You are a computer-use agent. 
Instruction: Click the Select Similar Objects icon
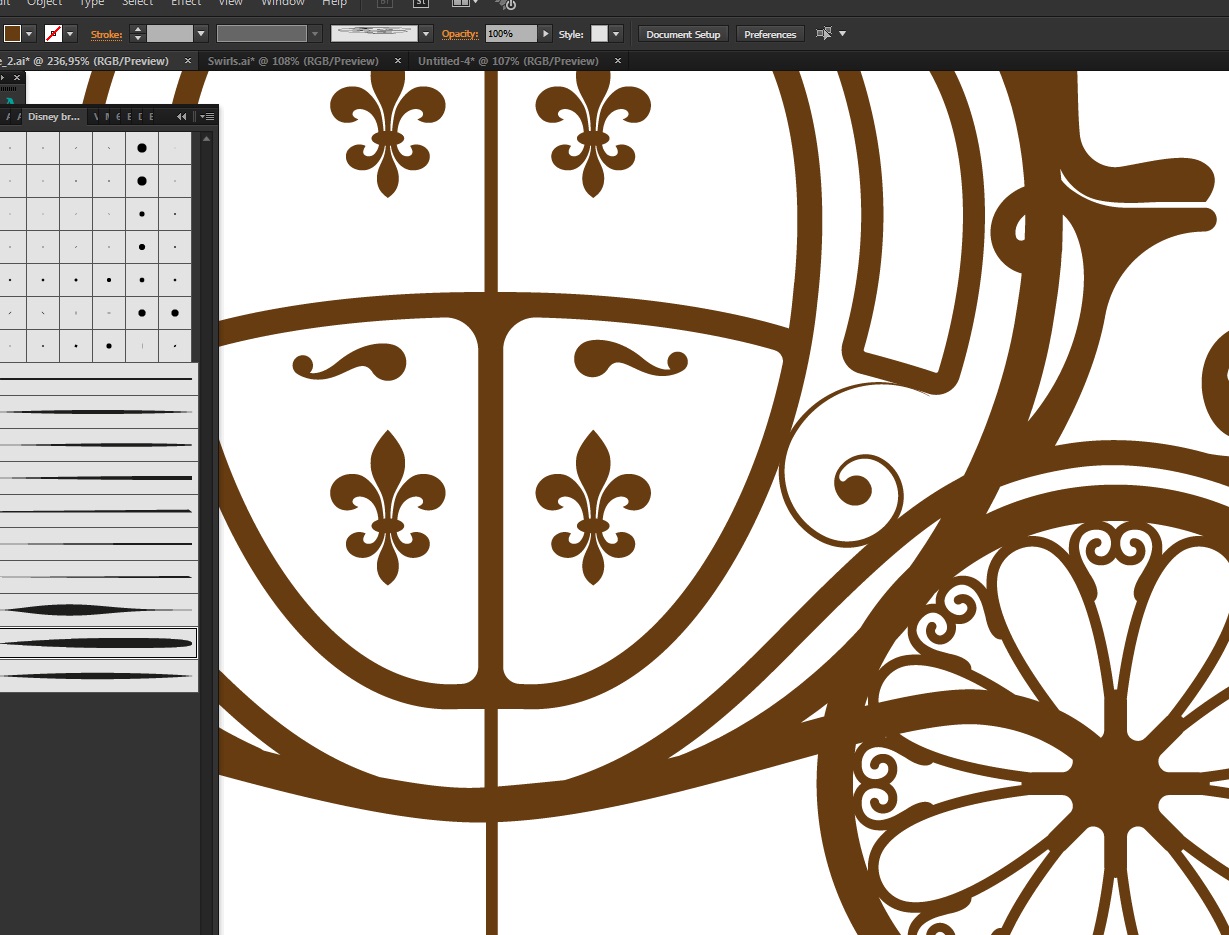coord(824,33)
